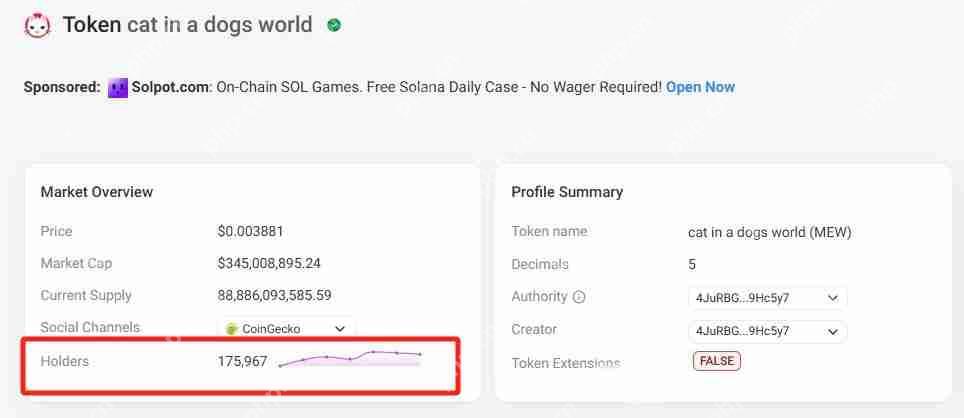Viewport: 964px width, 418px height.
Task: Click the price value $0.003881
Action: coord(250,231)
